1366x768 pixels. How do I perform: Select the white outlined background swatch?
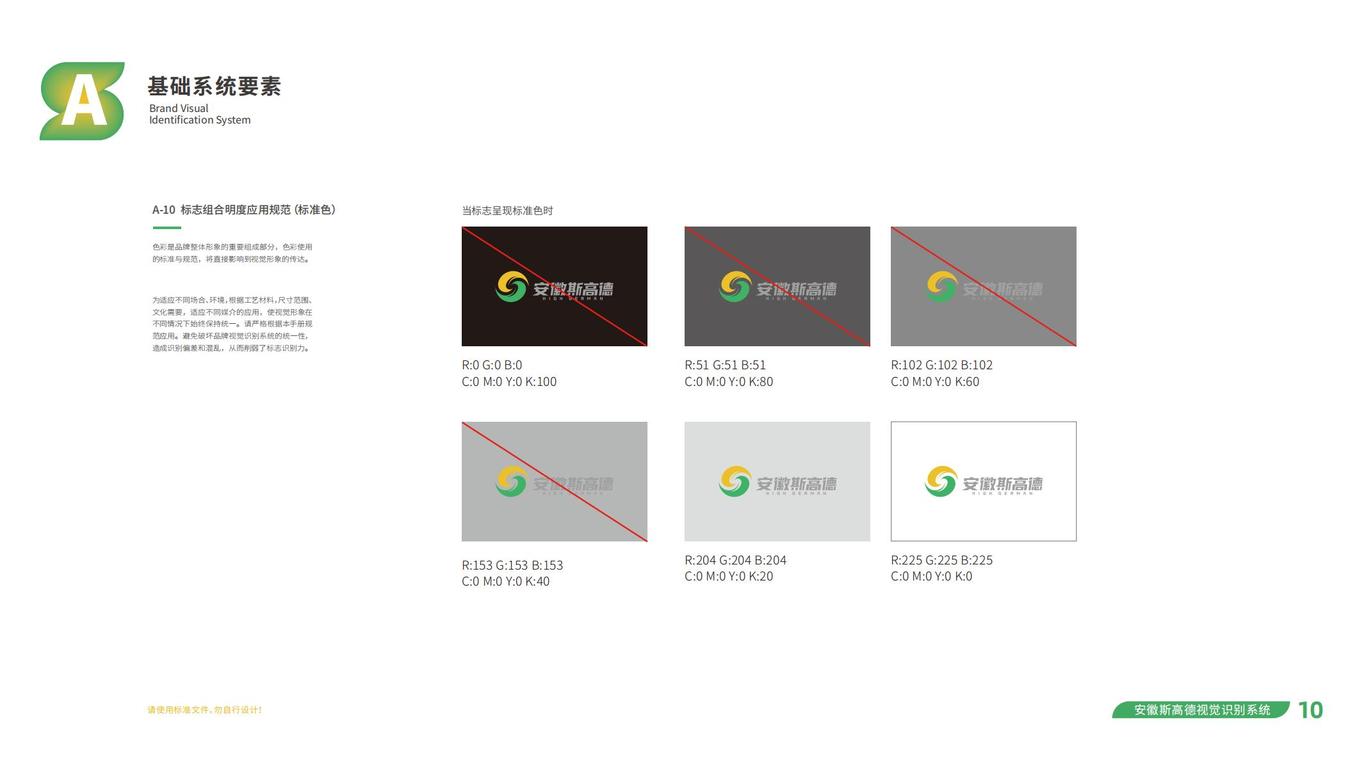(x=984, y=482)
